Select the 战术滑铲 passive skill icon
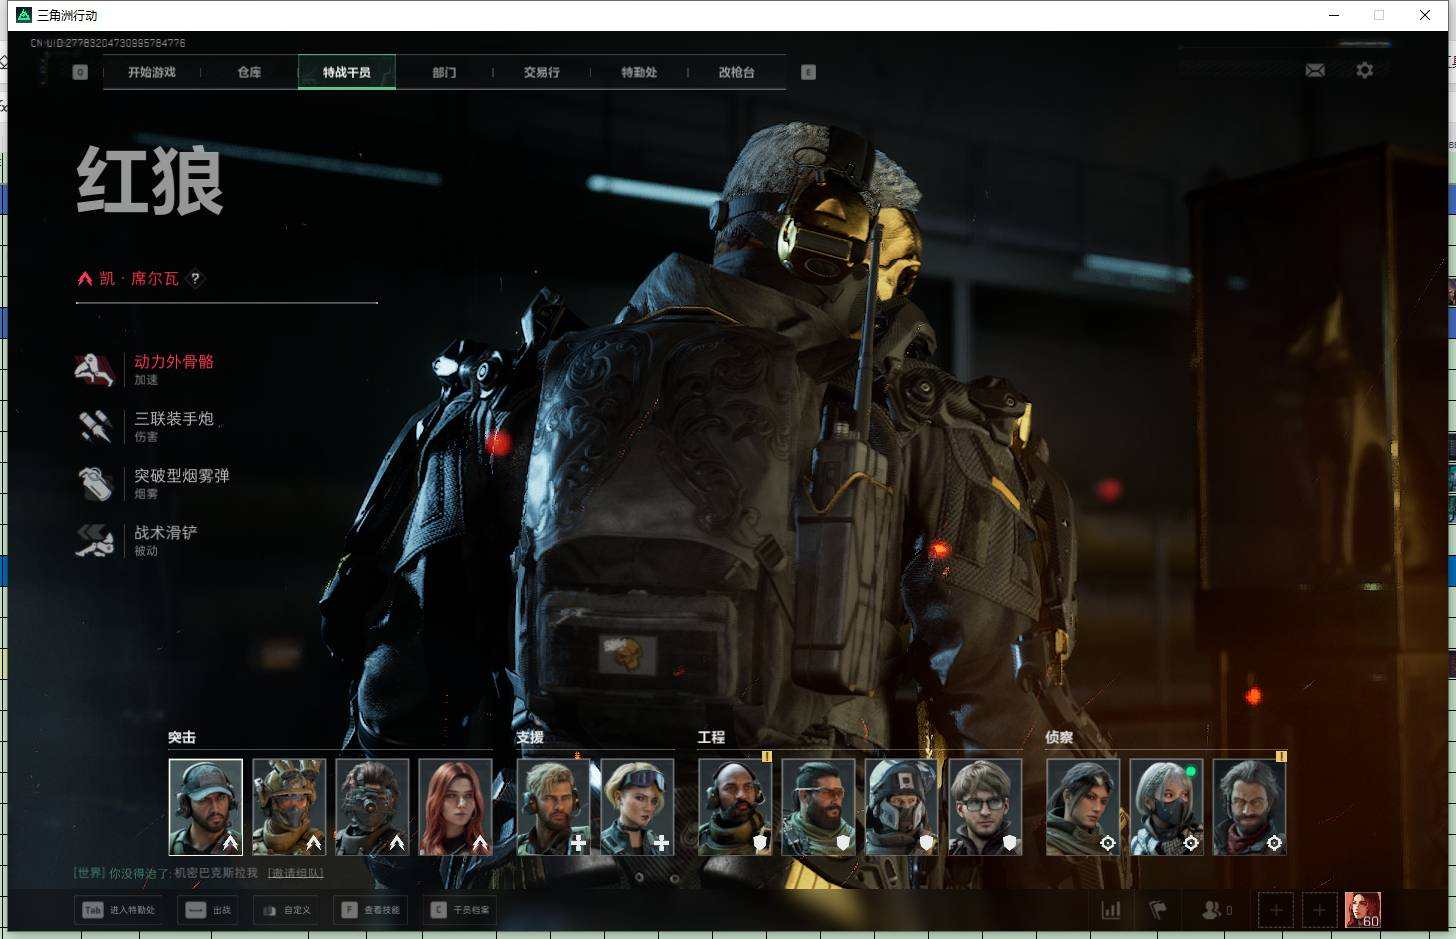The width and height of the screenshot is (1456, 939). (95, 540)
